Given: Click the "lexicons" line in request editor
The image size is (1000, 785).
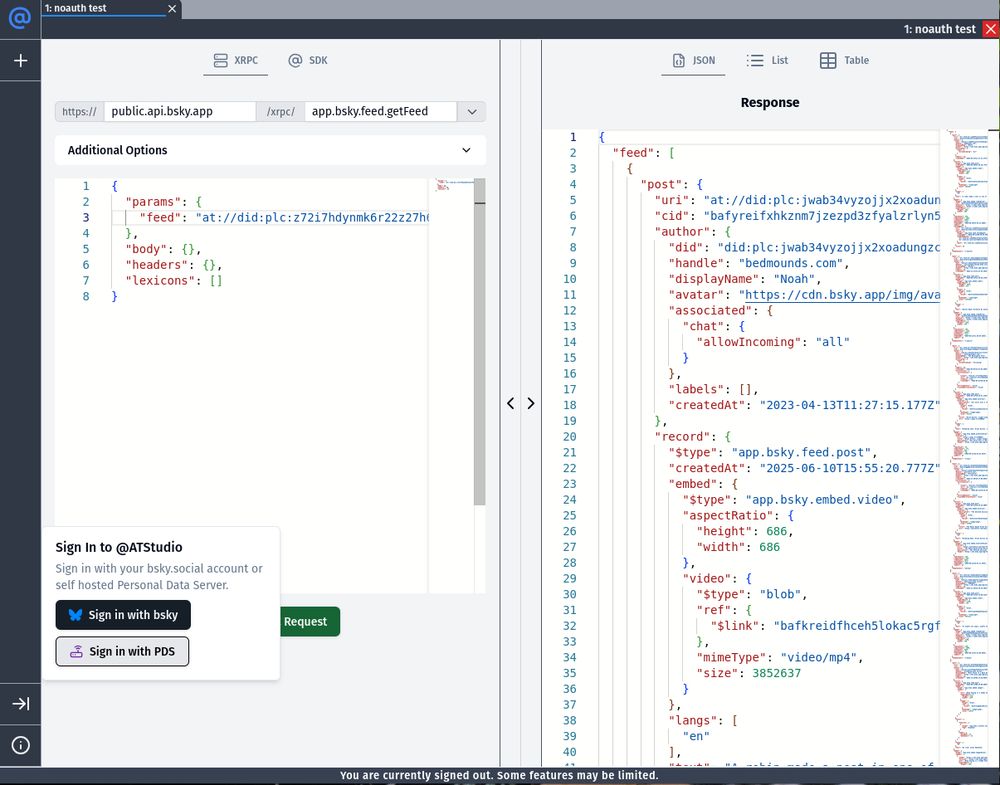Looking at the screenshot, I should (x=173, y=281).
